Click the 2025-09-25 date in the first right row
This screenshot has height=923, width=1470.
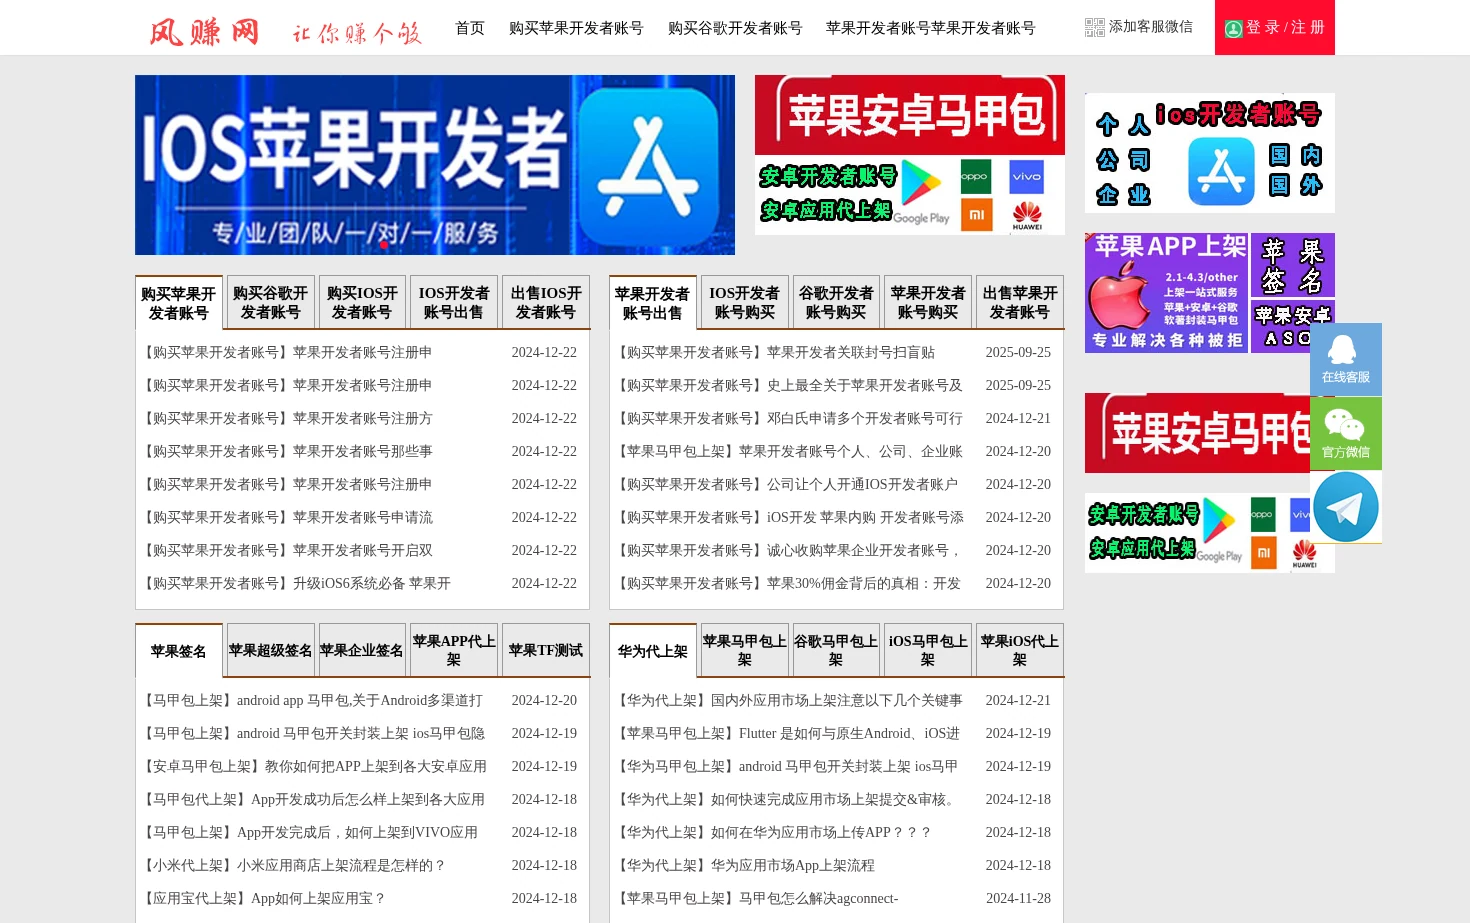click(x=1018, y=352)
